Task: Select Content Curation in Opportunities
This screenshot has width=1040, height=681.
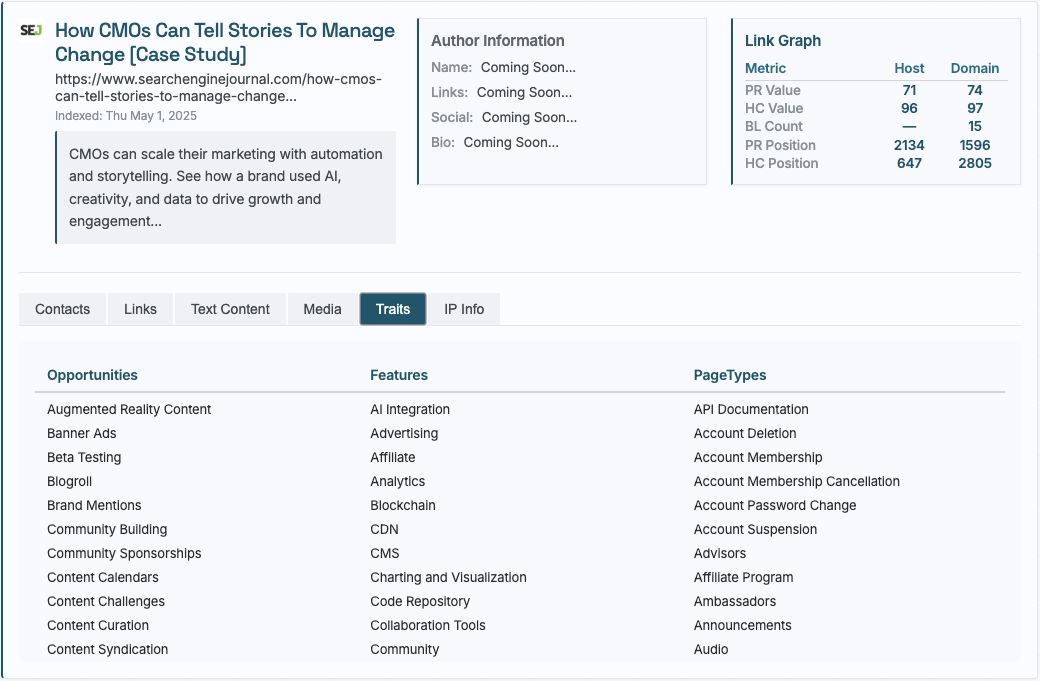Action: click(x=98, y=625)
